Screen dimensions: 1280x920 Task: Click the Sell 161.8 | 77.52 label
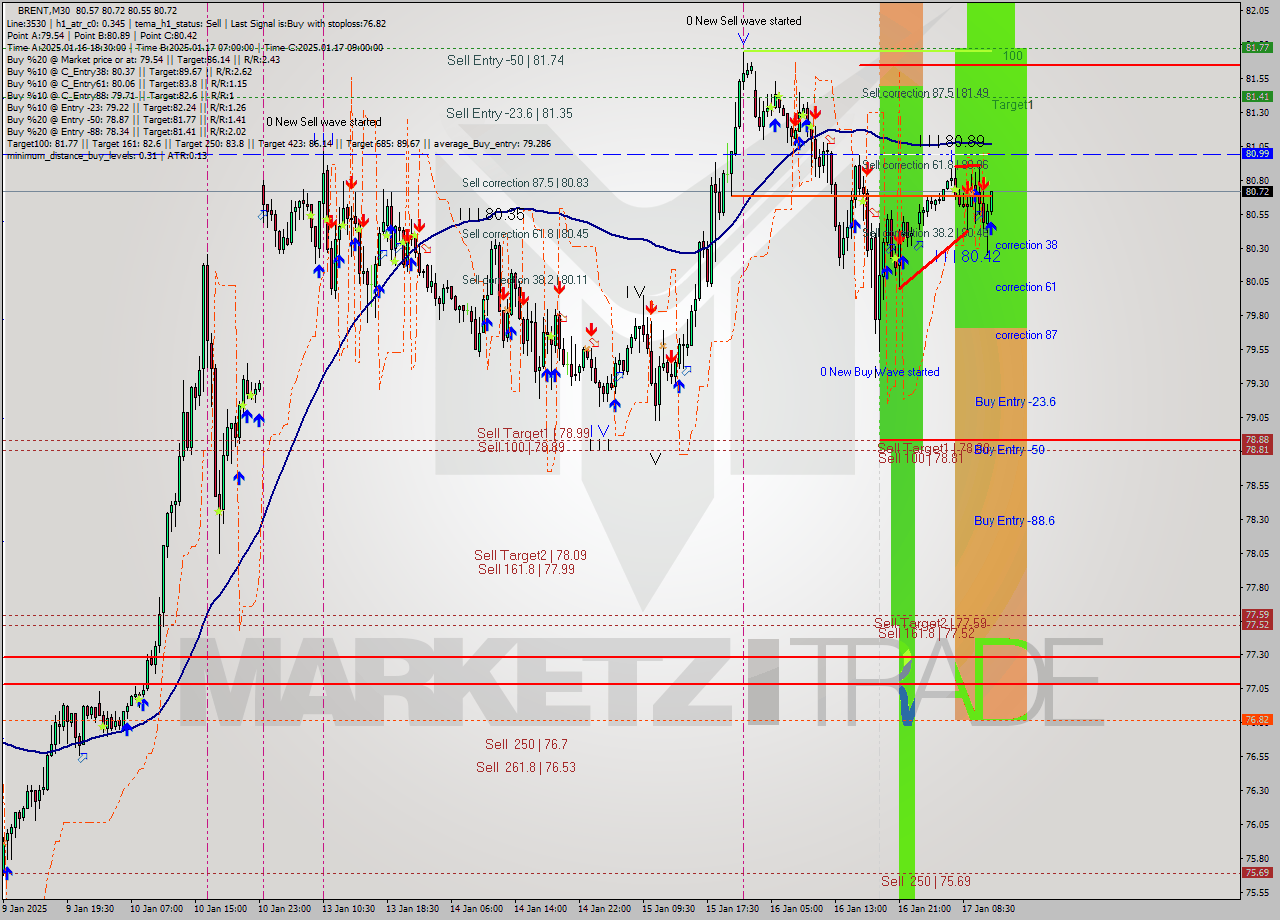coord(926,633)
